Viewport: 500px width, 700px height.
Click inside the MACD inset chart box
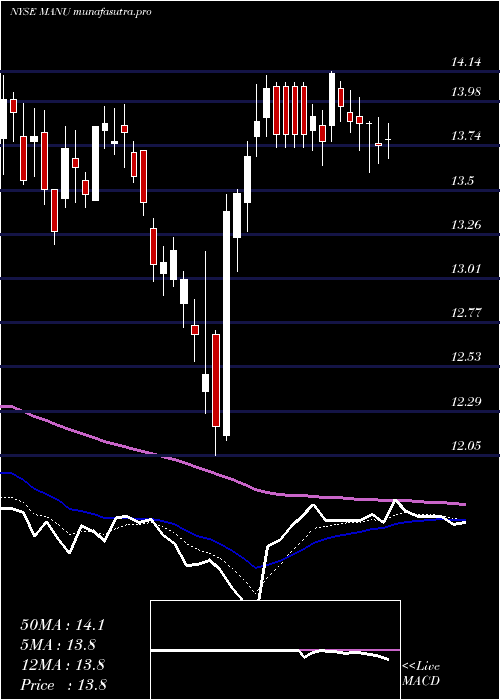click(x=275, y=650)
